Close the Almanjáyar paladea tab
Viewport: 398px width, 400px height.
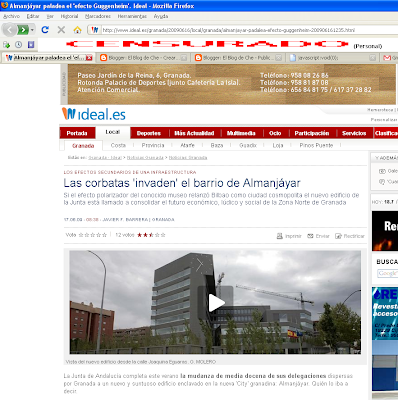click(x=89, y=58)
